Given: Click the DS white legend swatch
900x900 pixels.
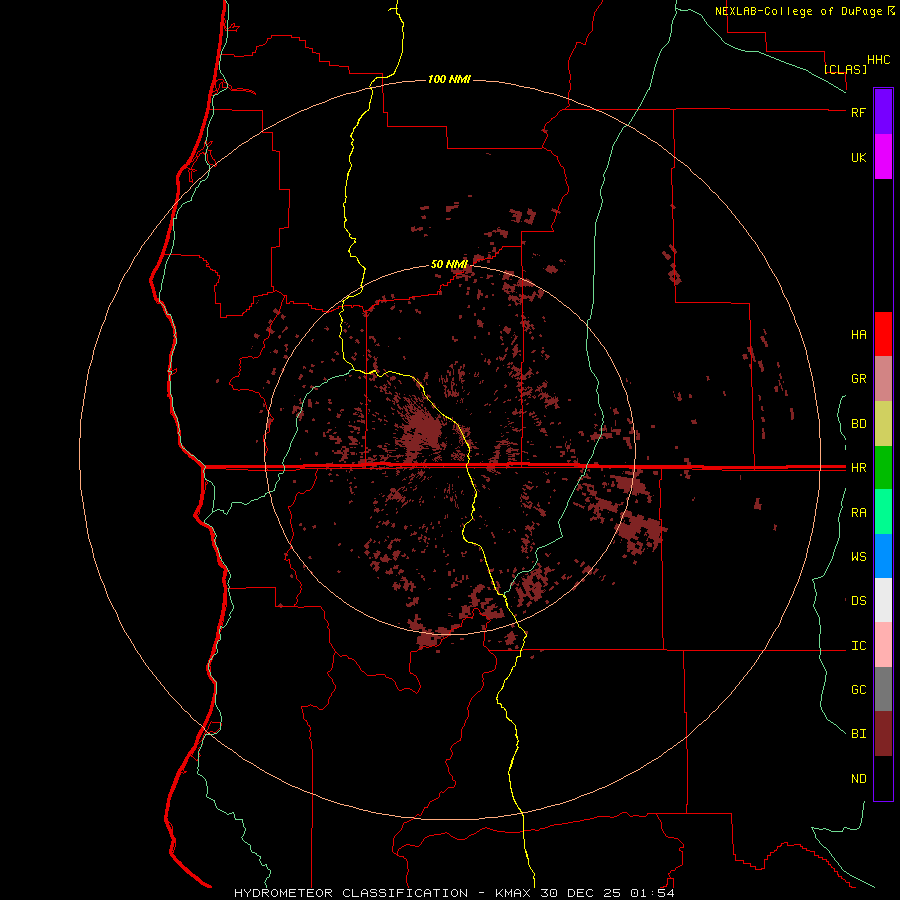Looking at the screenshot, I should pos(883,600).
